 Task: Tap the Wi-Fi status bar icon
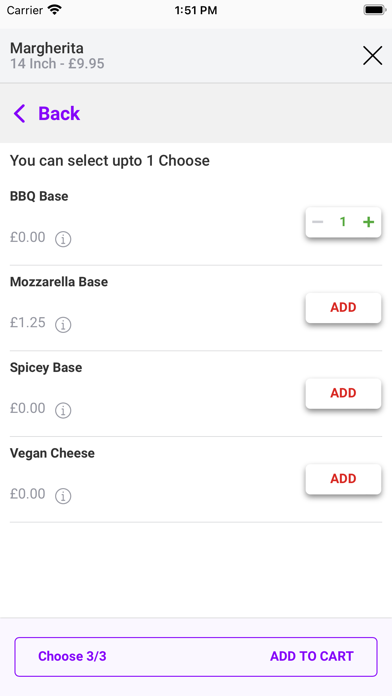pos(55,10)
